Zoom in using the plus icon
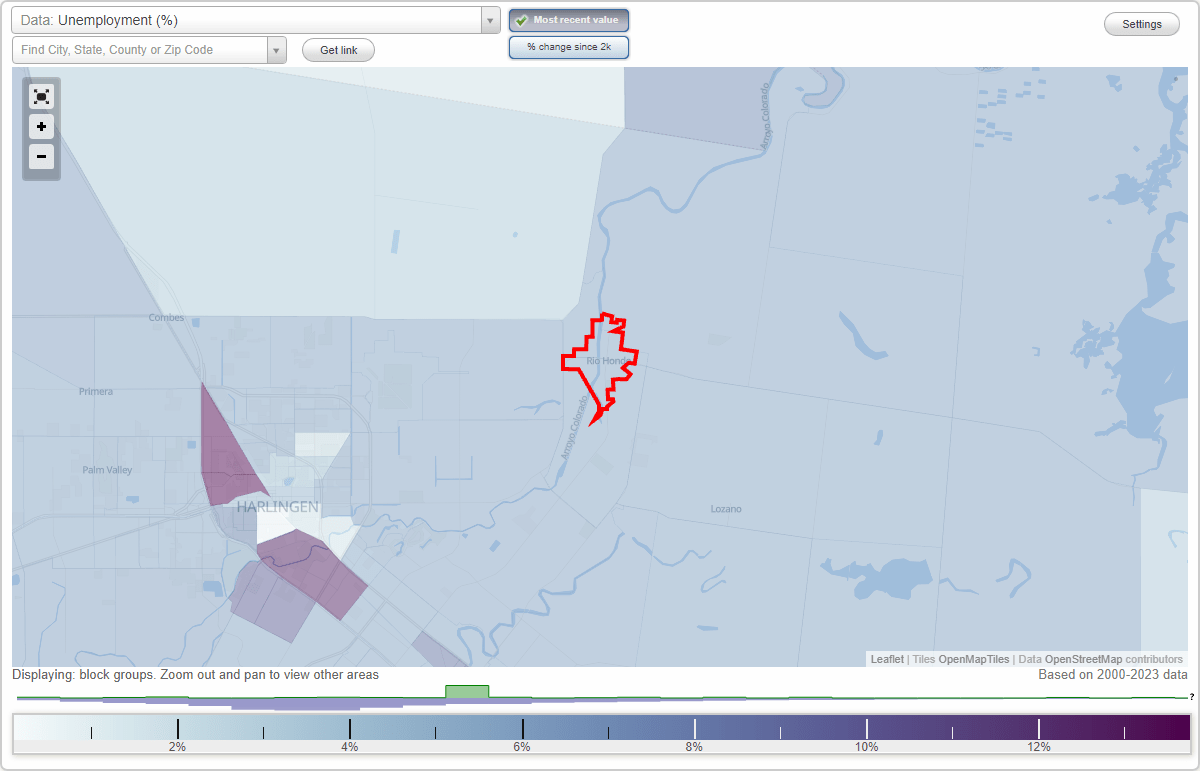Viewport: 1200px width, 771px height. (41, 127)
